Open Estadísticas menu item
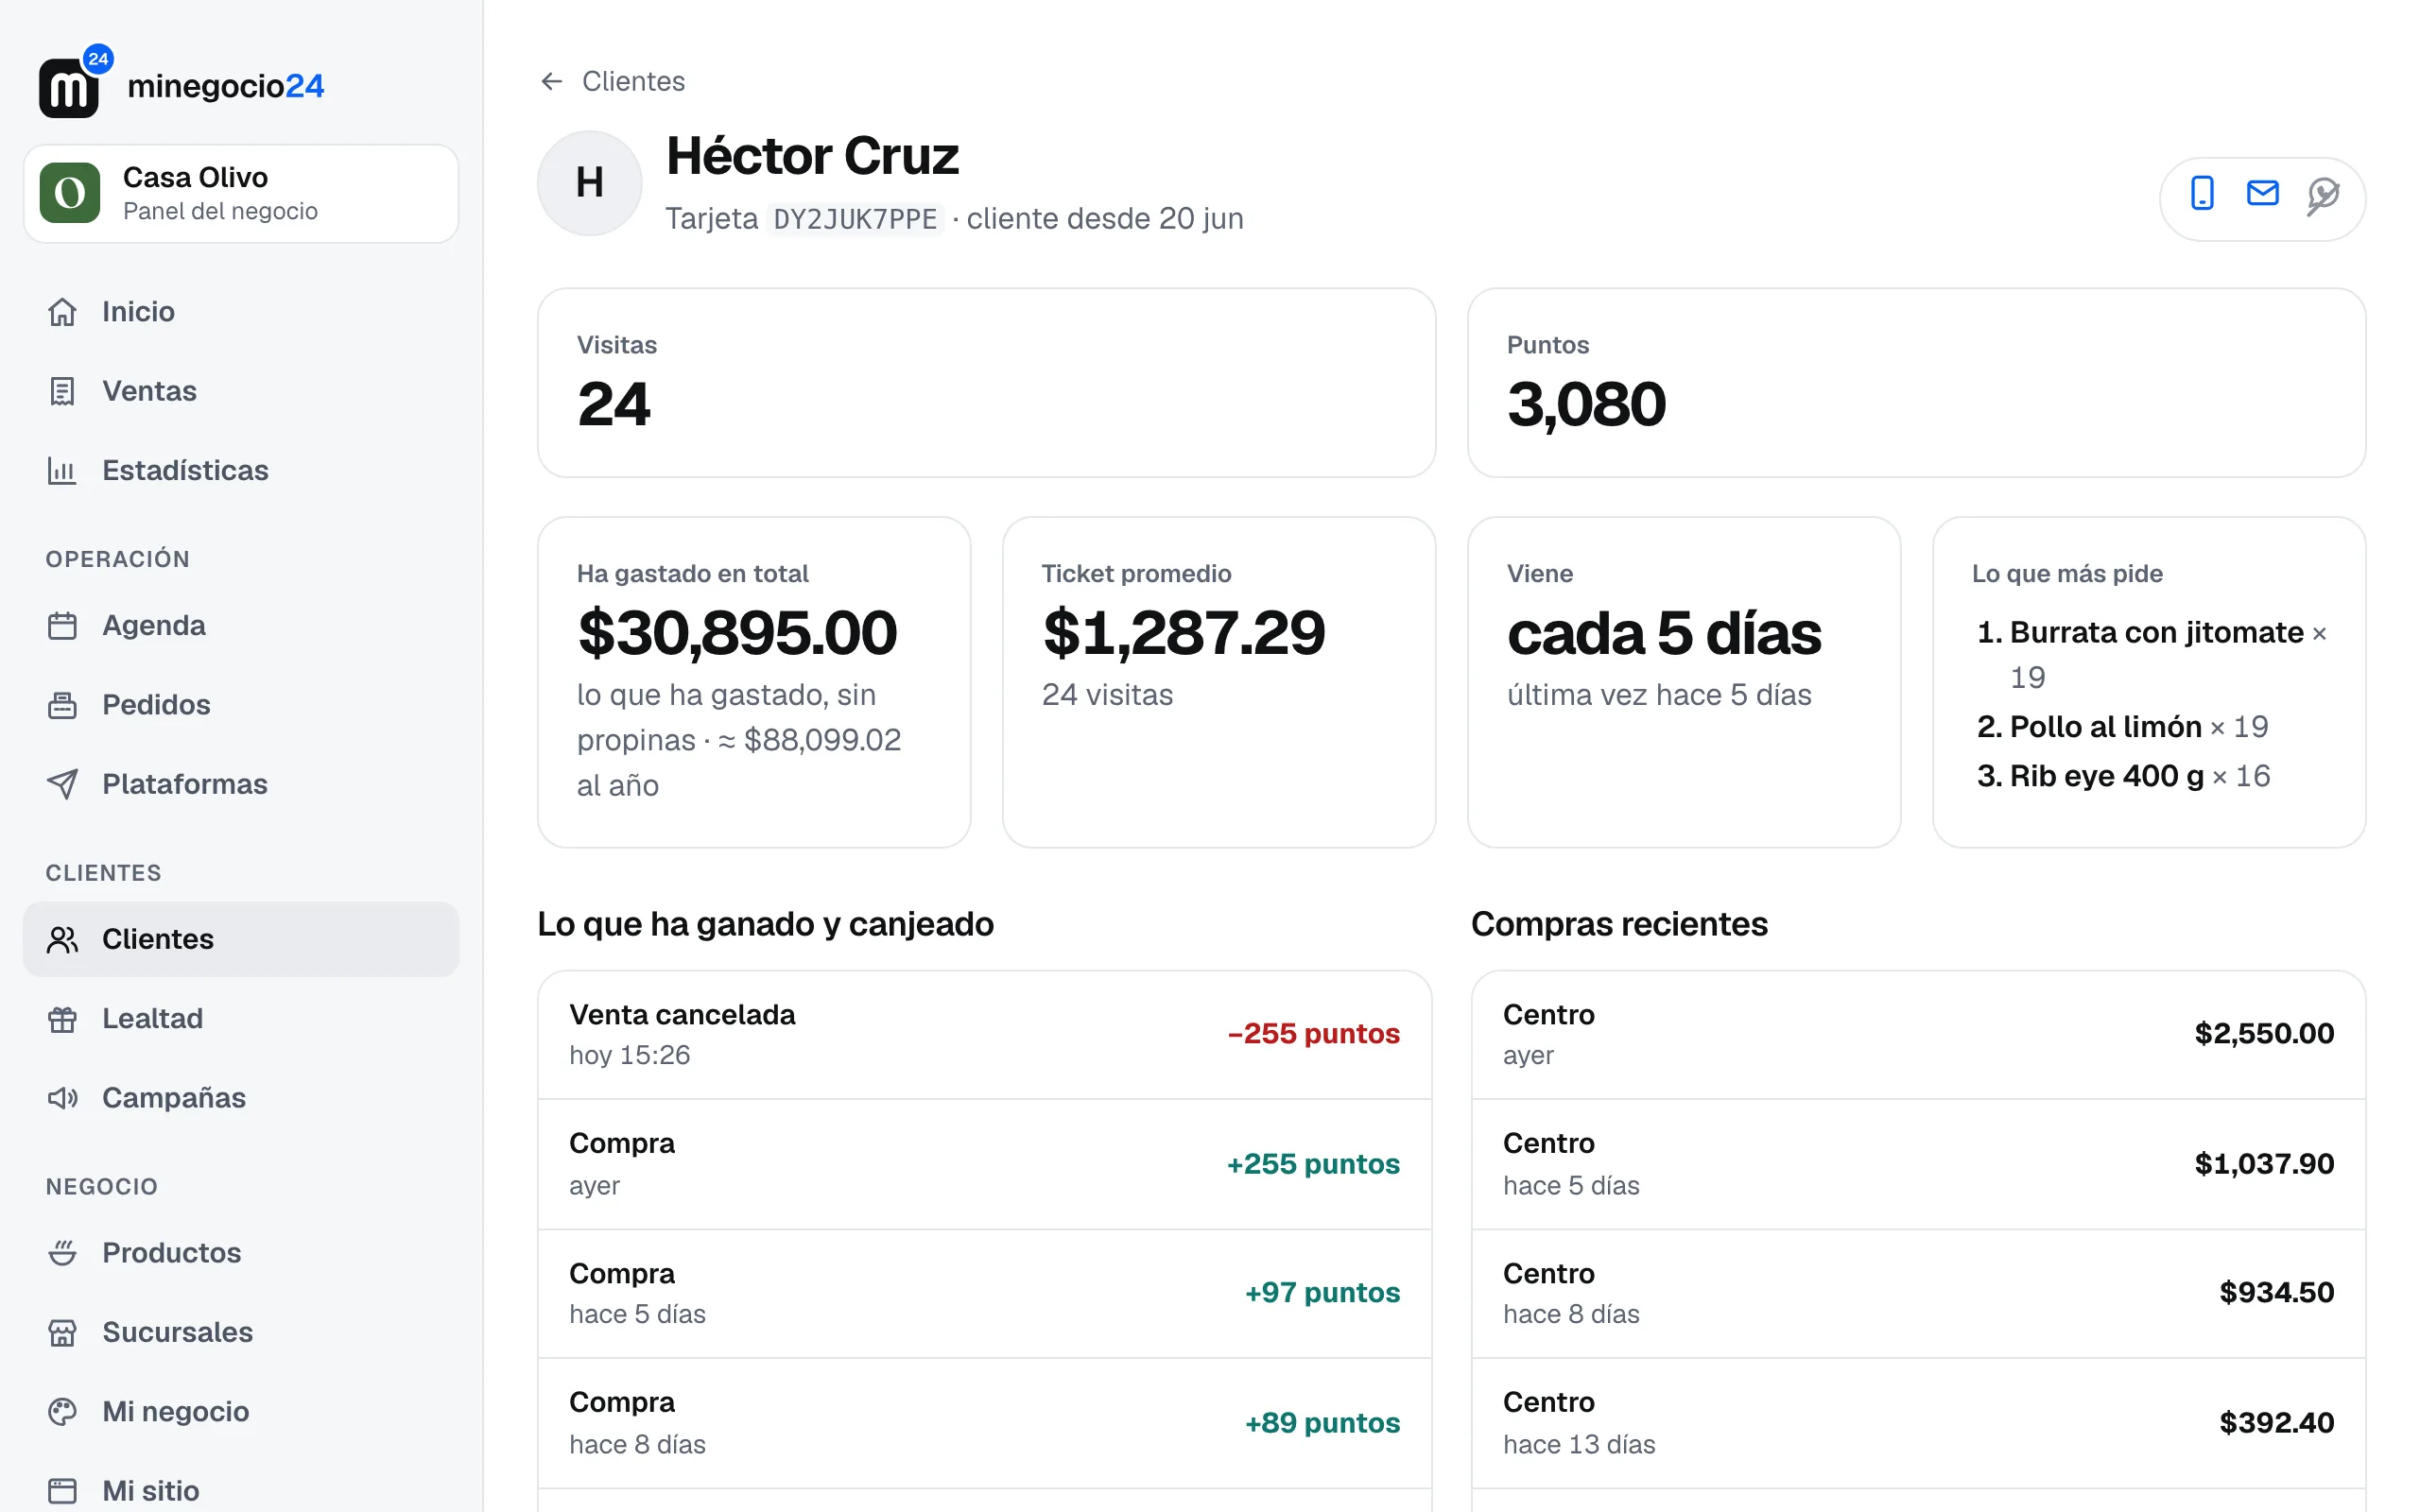2420x1512 pixels. coord(241,470)
